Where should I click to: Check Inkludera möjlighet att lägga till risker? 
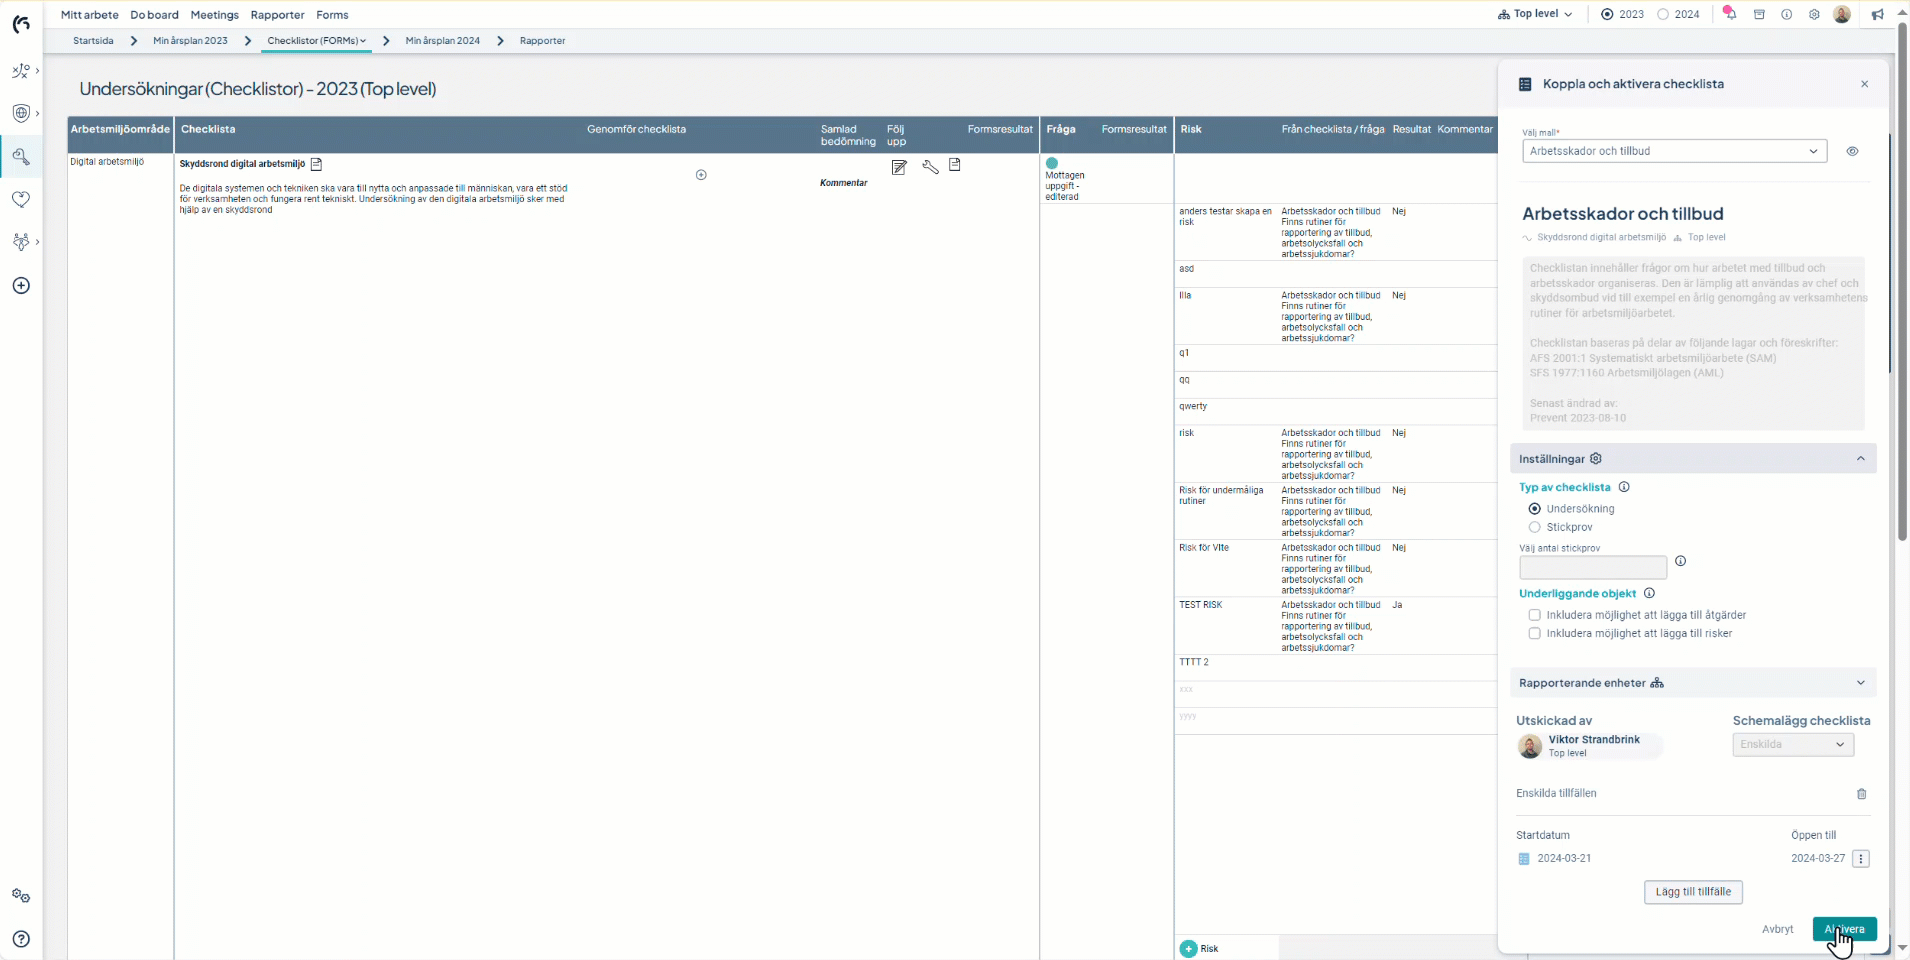tap(1534, 633)
